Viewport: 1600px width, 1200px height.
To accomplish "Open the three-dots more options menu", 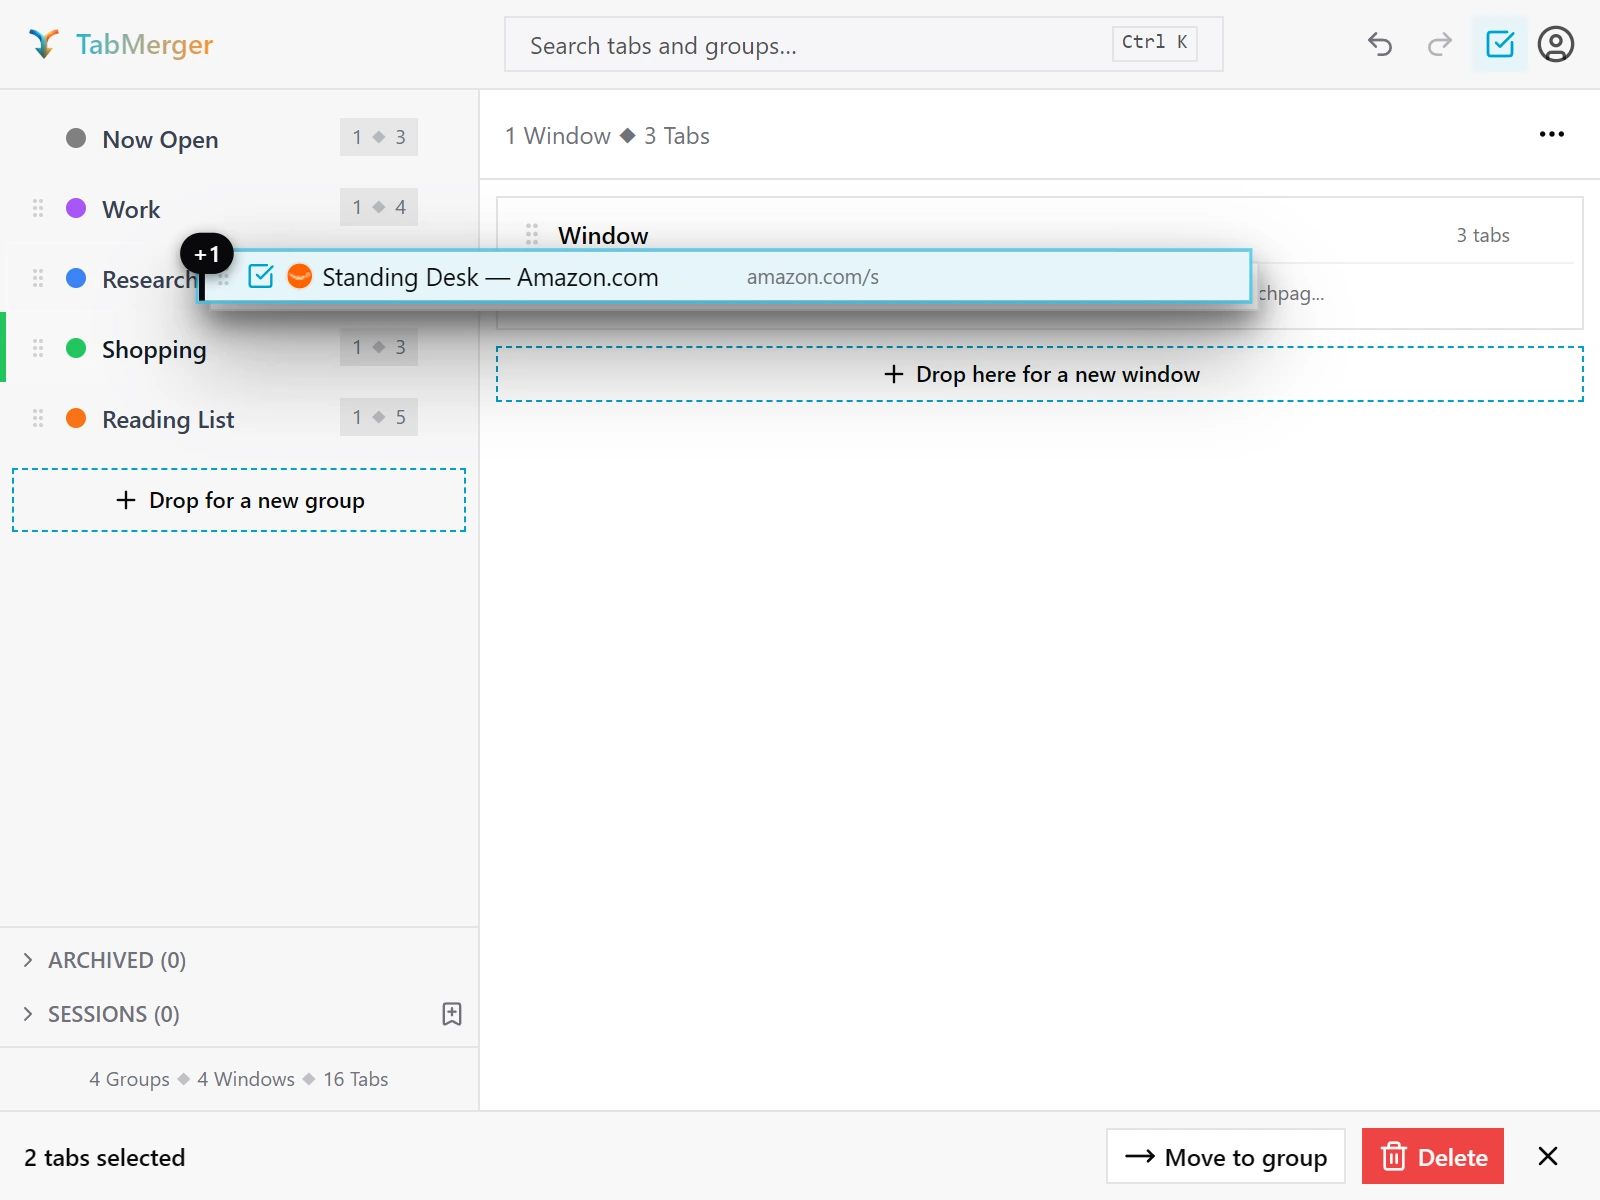I will click(x=1552, y=134).
